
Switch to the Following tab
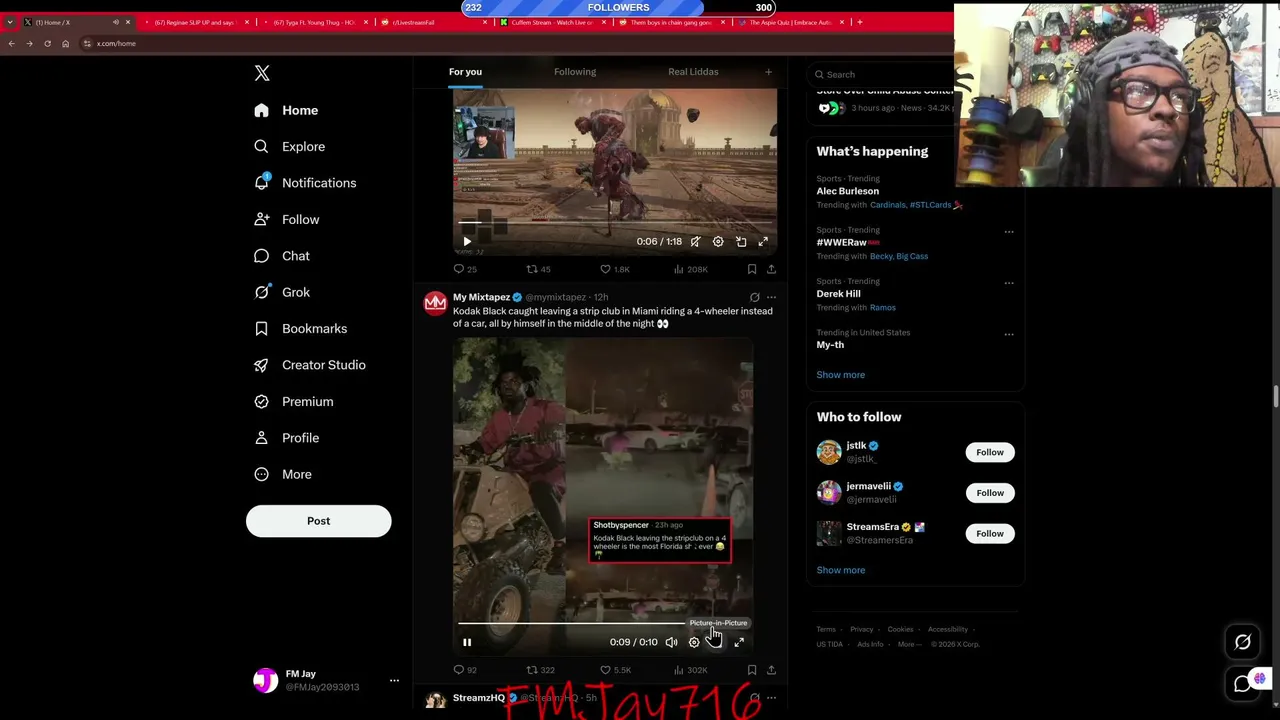click(575, 72)
